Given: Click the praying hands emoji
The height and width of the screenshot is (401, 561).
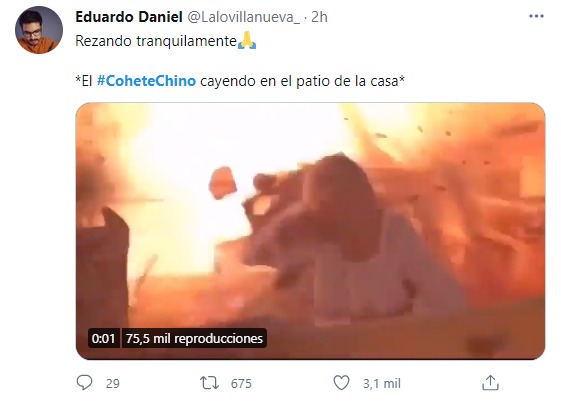Looking at the screenshot, I should 247,40.
